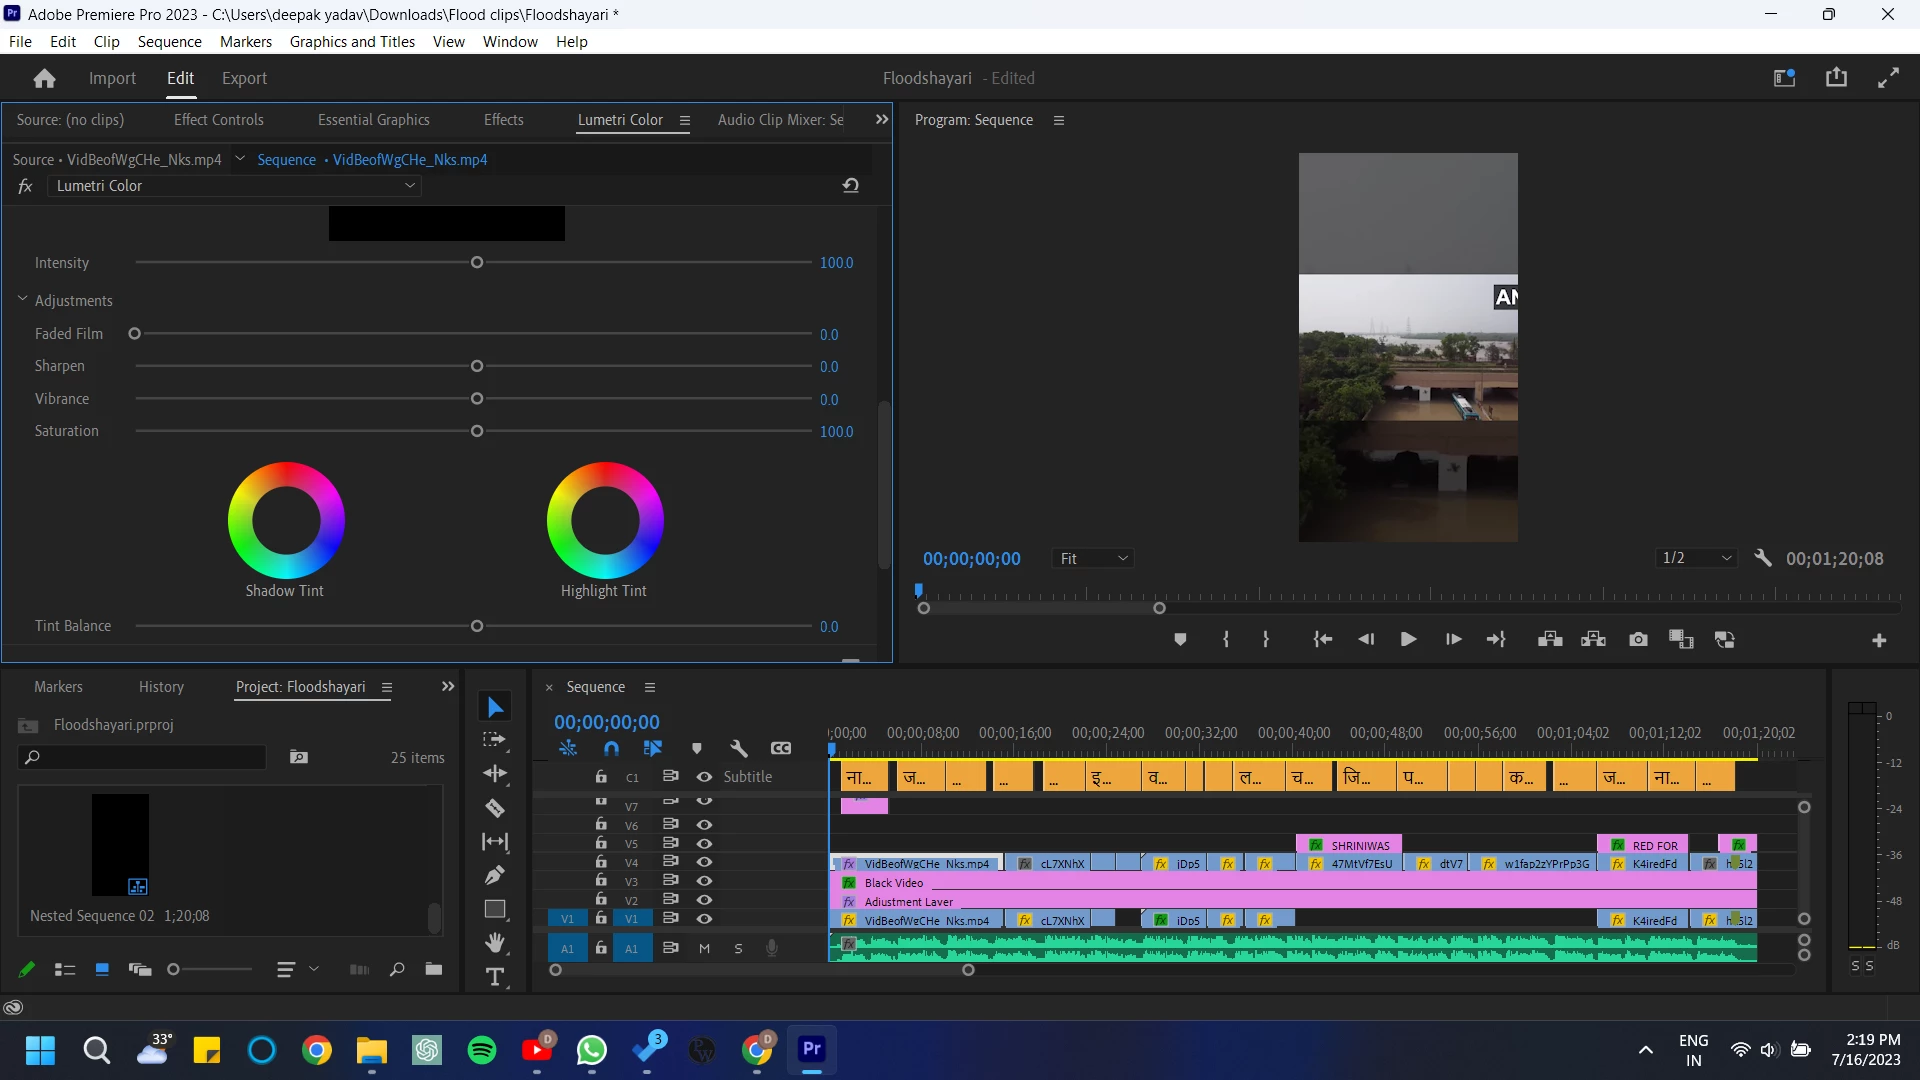This screenshot has width=1920, height=1080.
Task: Open the Fit zoom level dropdown
Action: click(x=1094, y=559)
